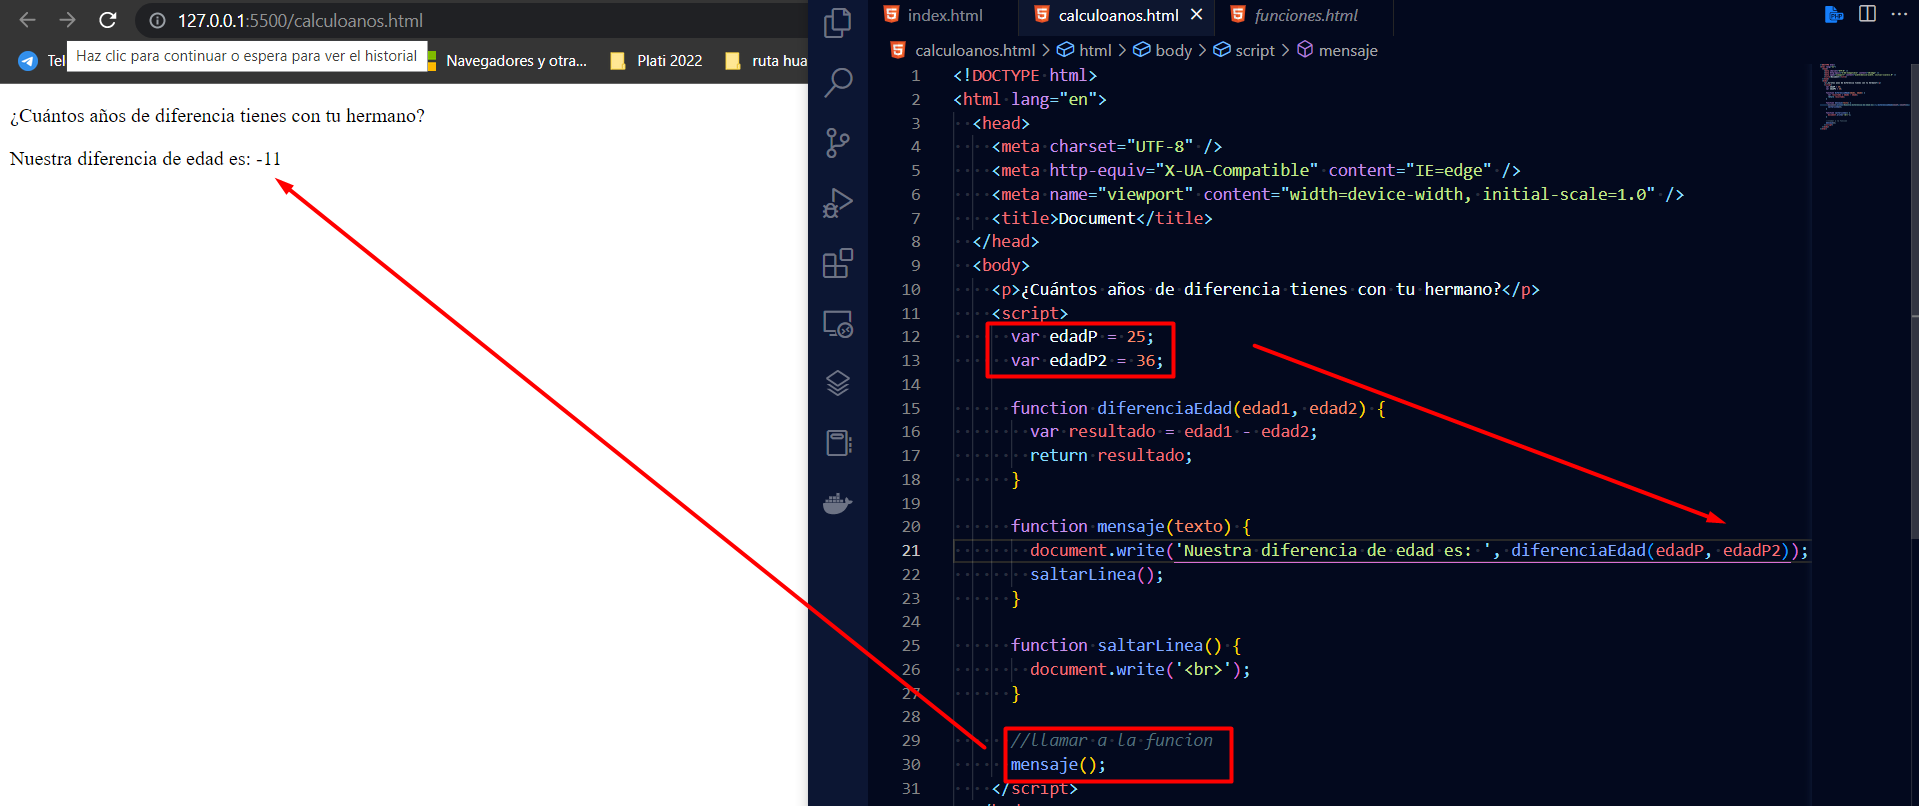Image resolution: width=1919 pixels, height=806 pixels.
Task: Click the browser address bar URL
Action: [300, 20]
